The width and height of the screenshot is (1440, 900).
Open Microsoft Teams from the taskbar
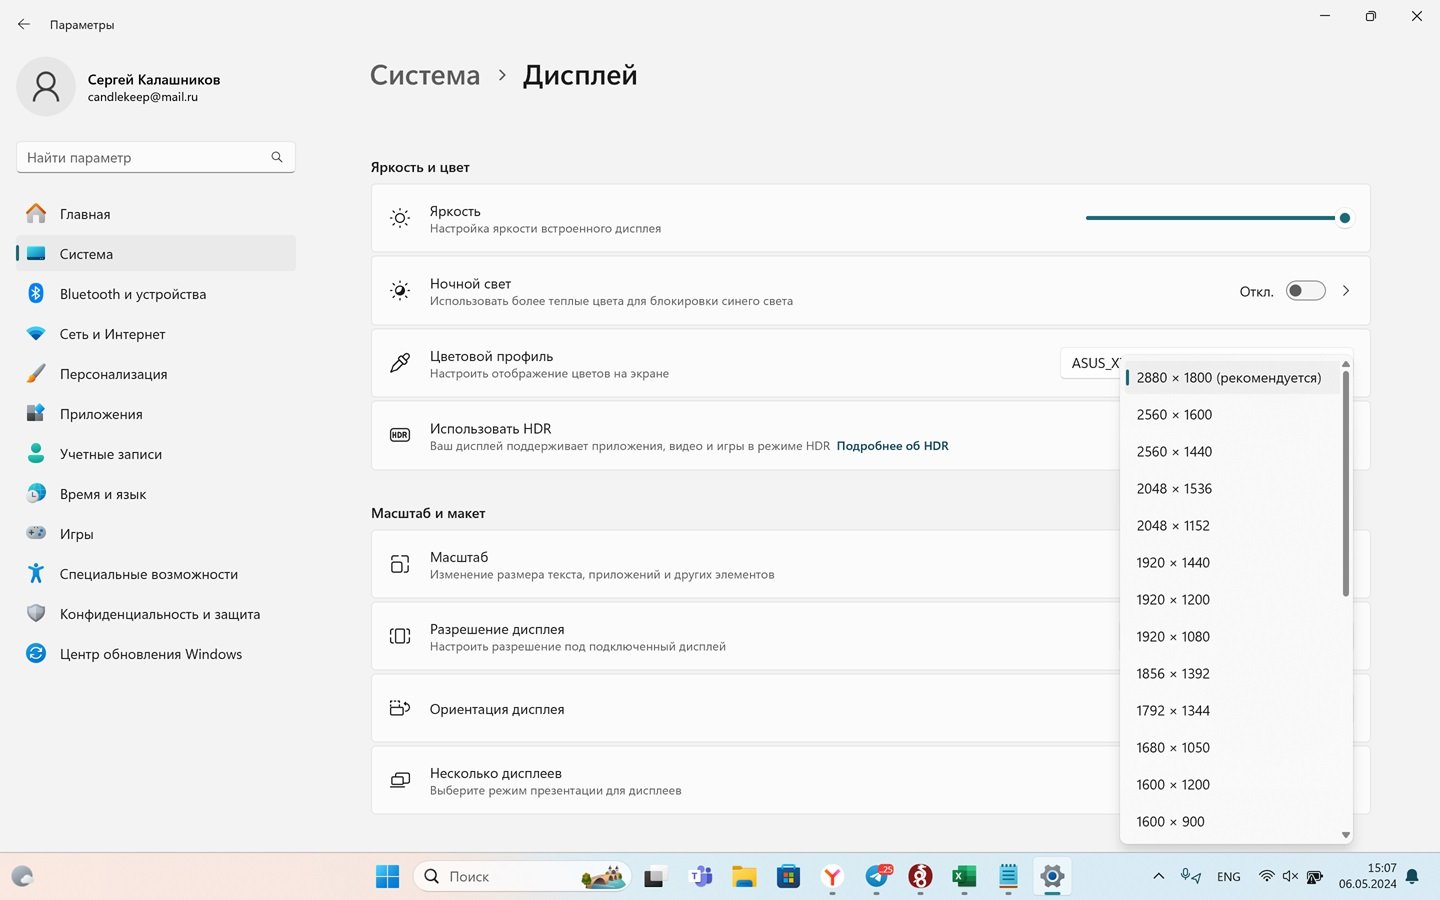point(701,877)
